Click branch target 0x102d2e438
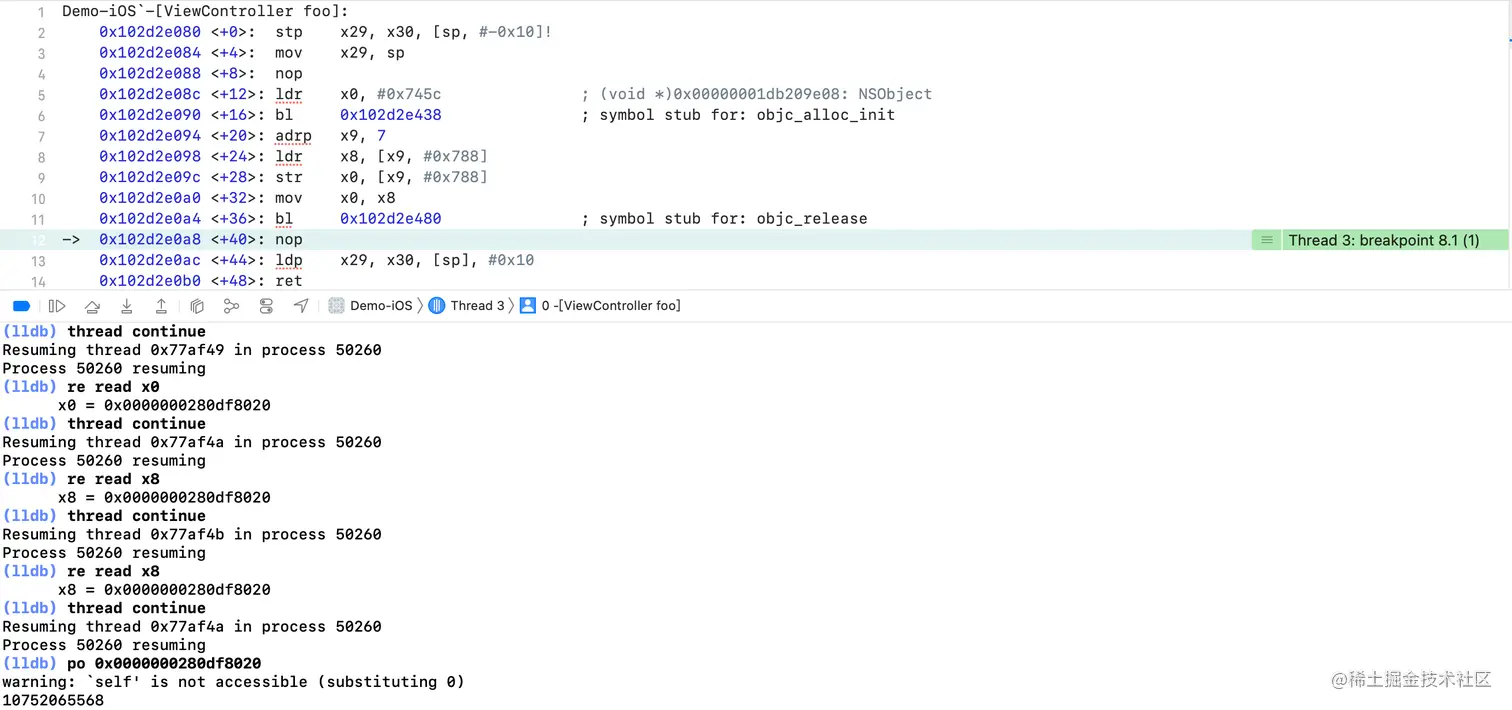 [x=391, y=115]
